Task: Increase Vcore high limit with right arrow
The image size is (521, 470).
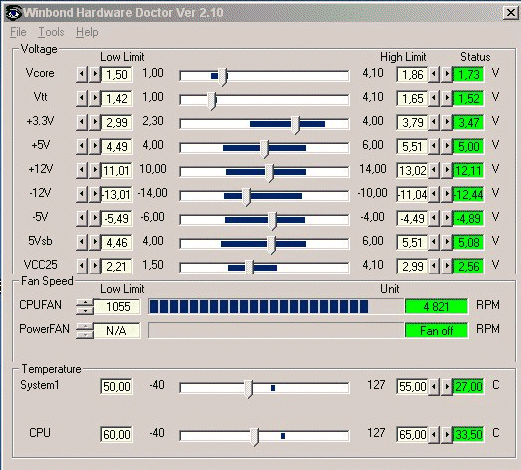Action: click(447, 74)
